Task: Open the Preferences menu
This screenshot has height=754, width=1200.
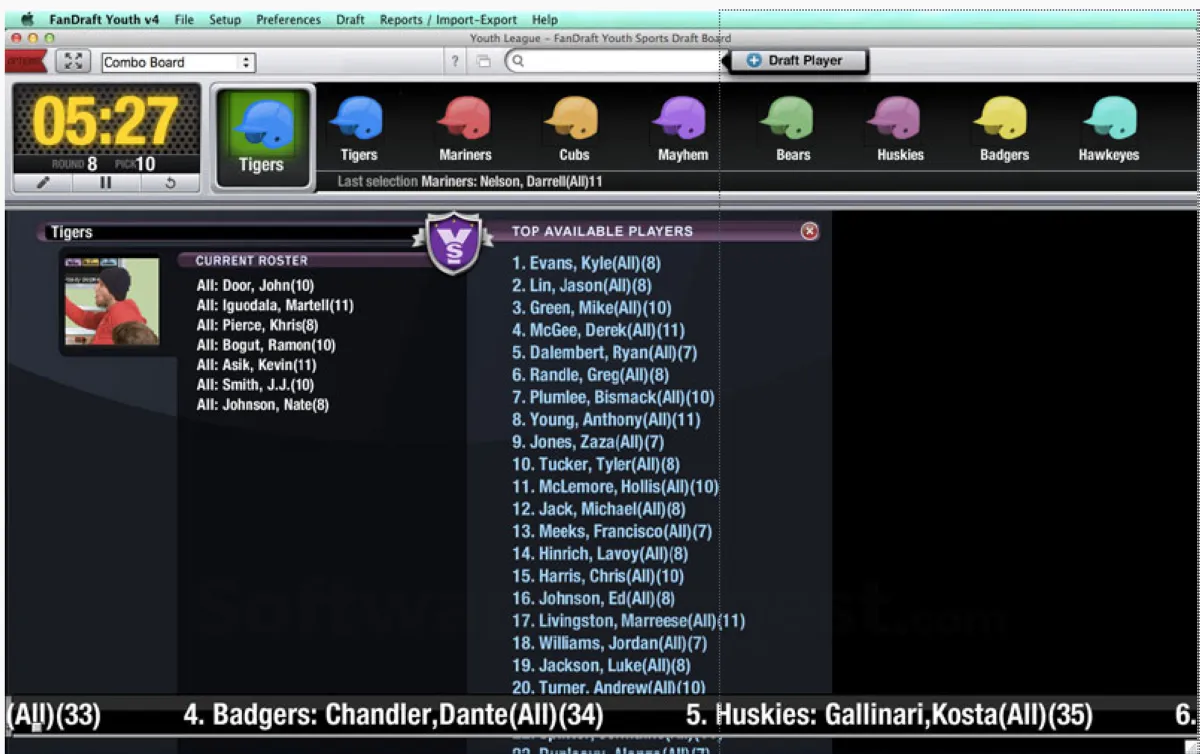Action: [x=288, y=19]
